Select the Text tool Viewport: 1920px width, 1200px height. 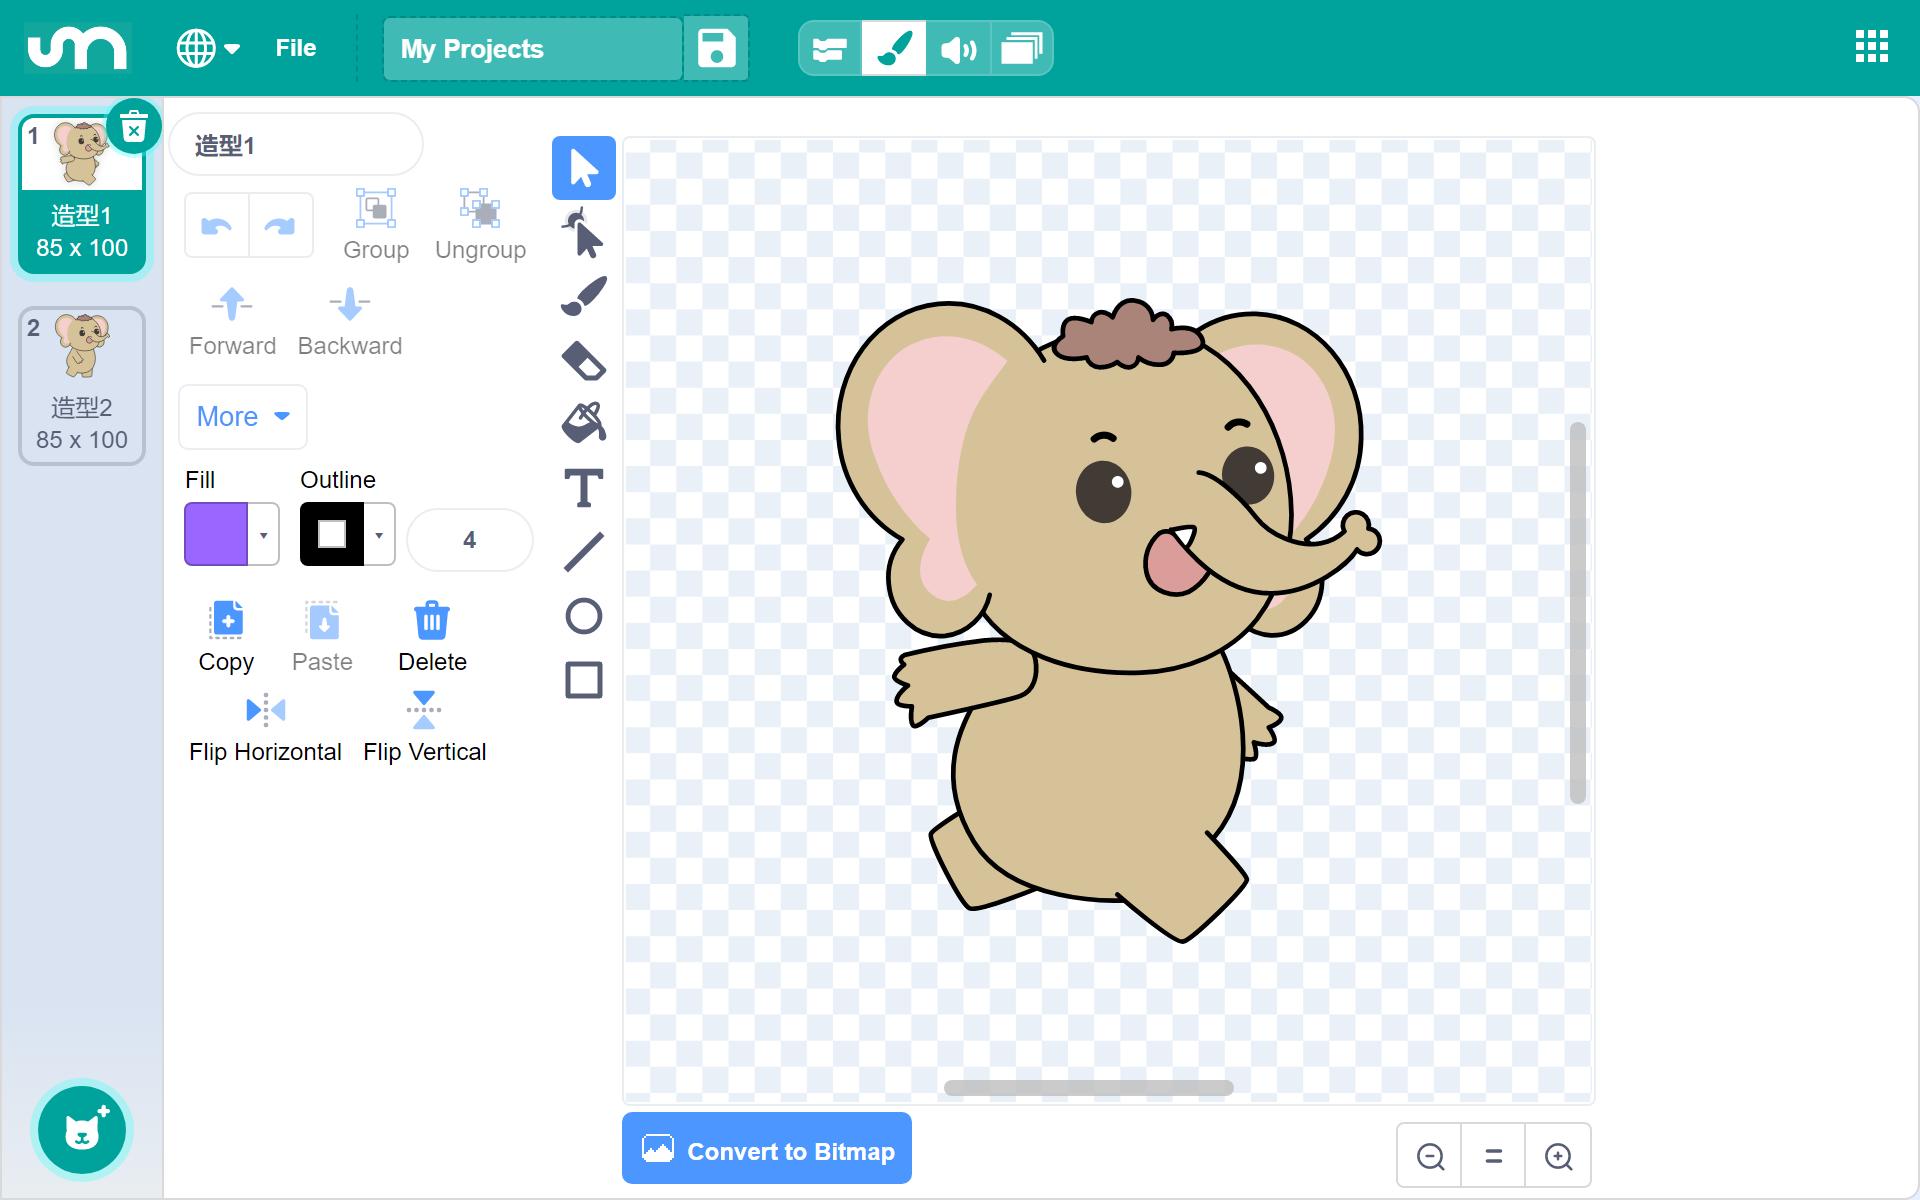[584, 488]
